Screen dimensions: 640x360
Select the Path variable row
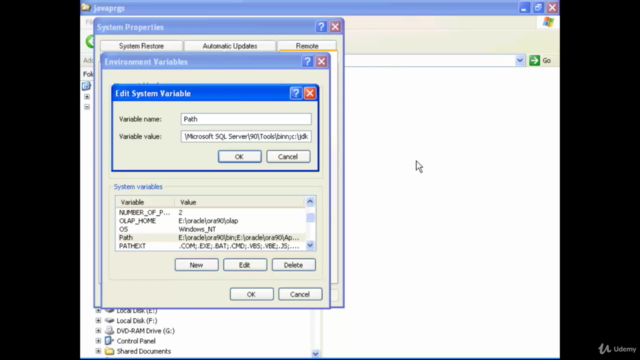[210, 238]
